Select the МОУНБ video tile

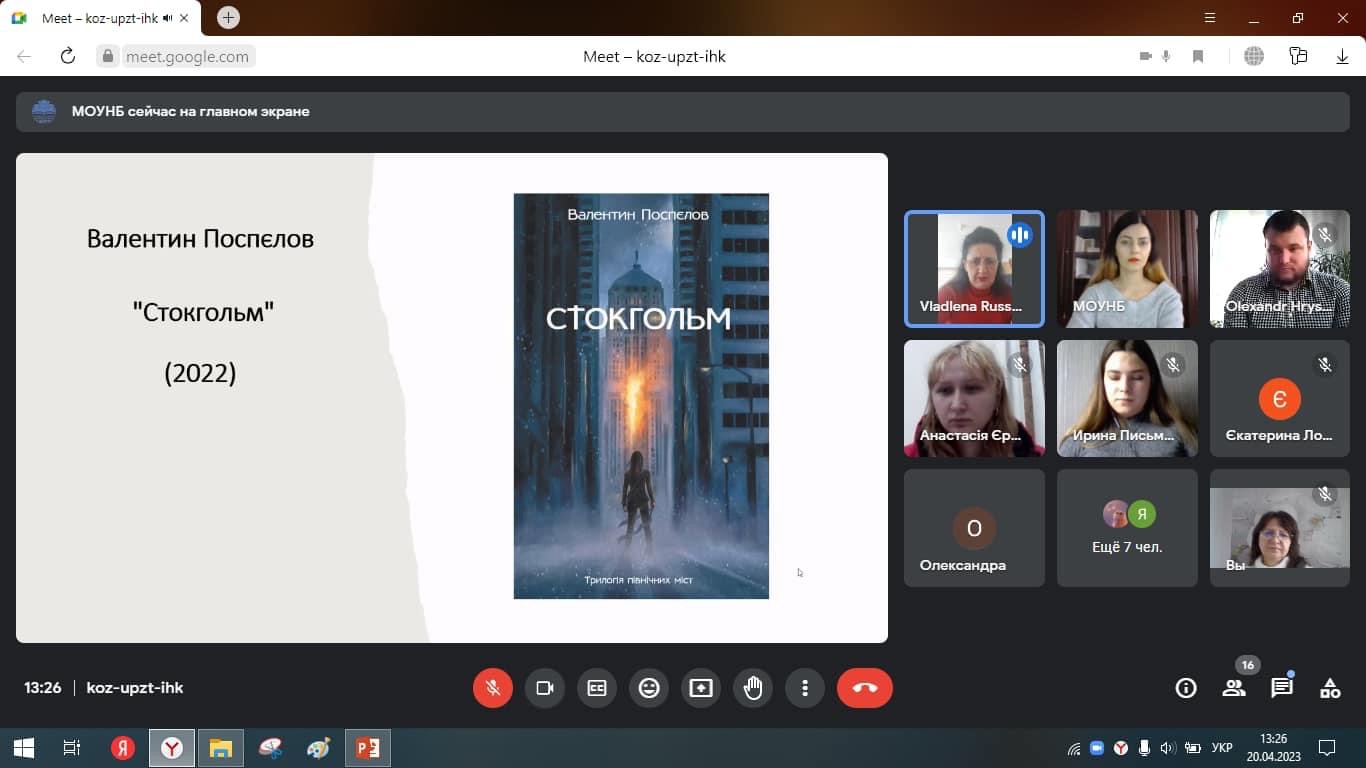click(x=1127, y=269)
